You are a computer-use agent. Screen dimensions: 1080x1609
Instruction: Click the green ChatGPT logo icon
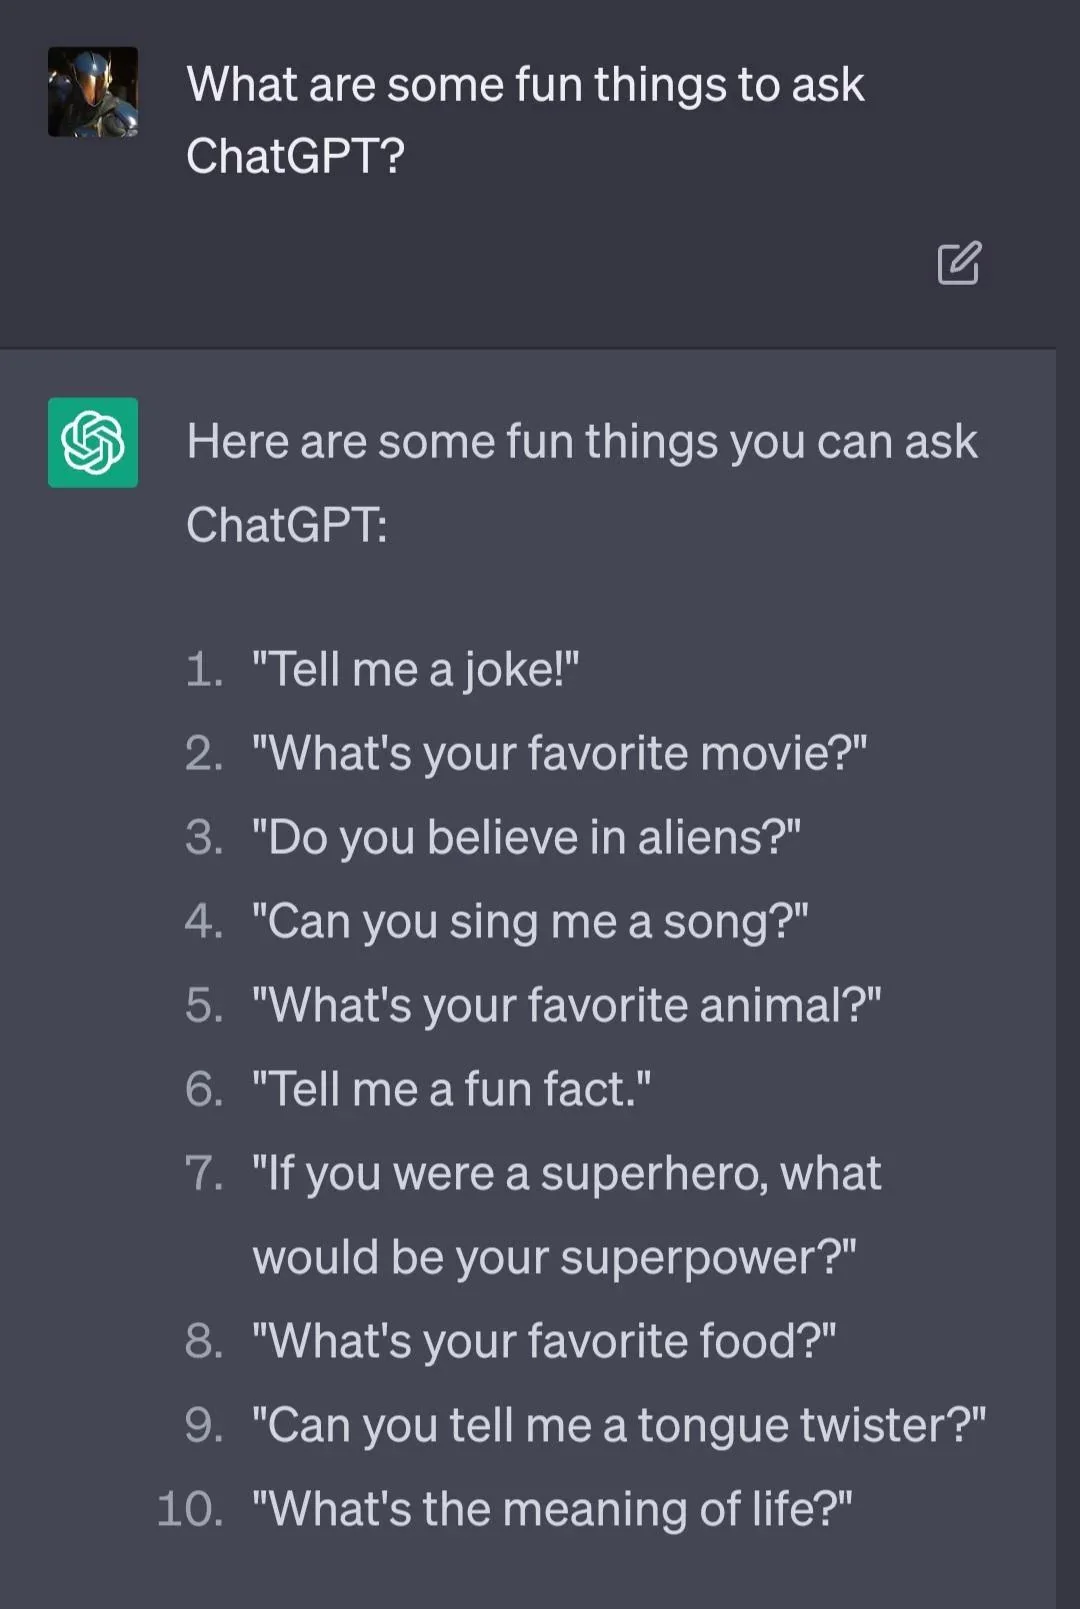point(93,442)
